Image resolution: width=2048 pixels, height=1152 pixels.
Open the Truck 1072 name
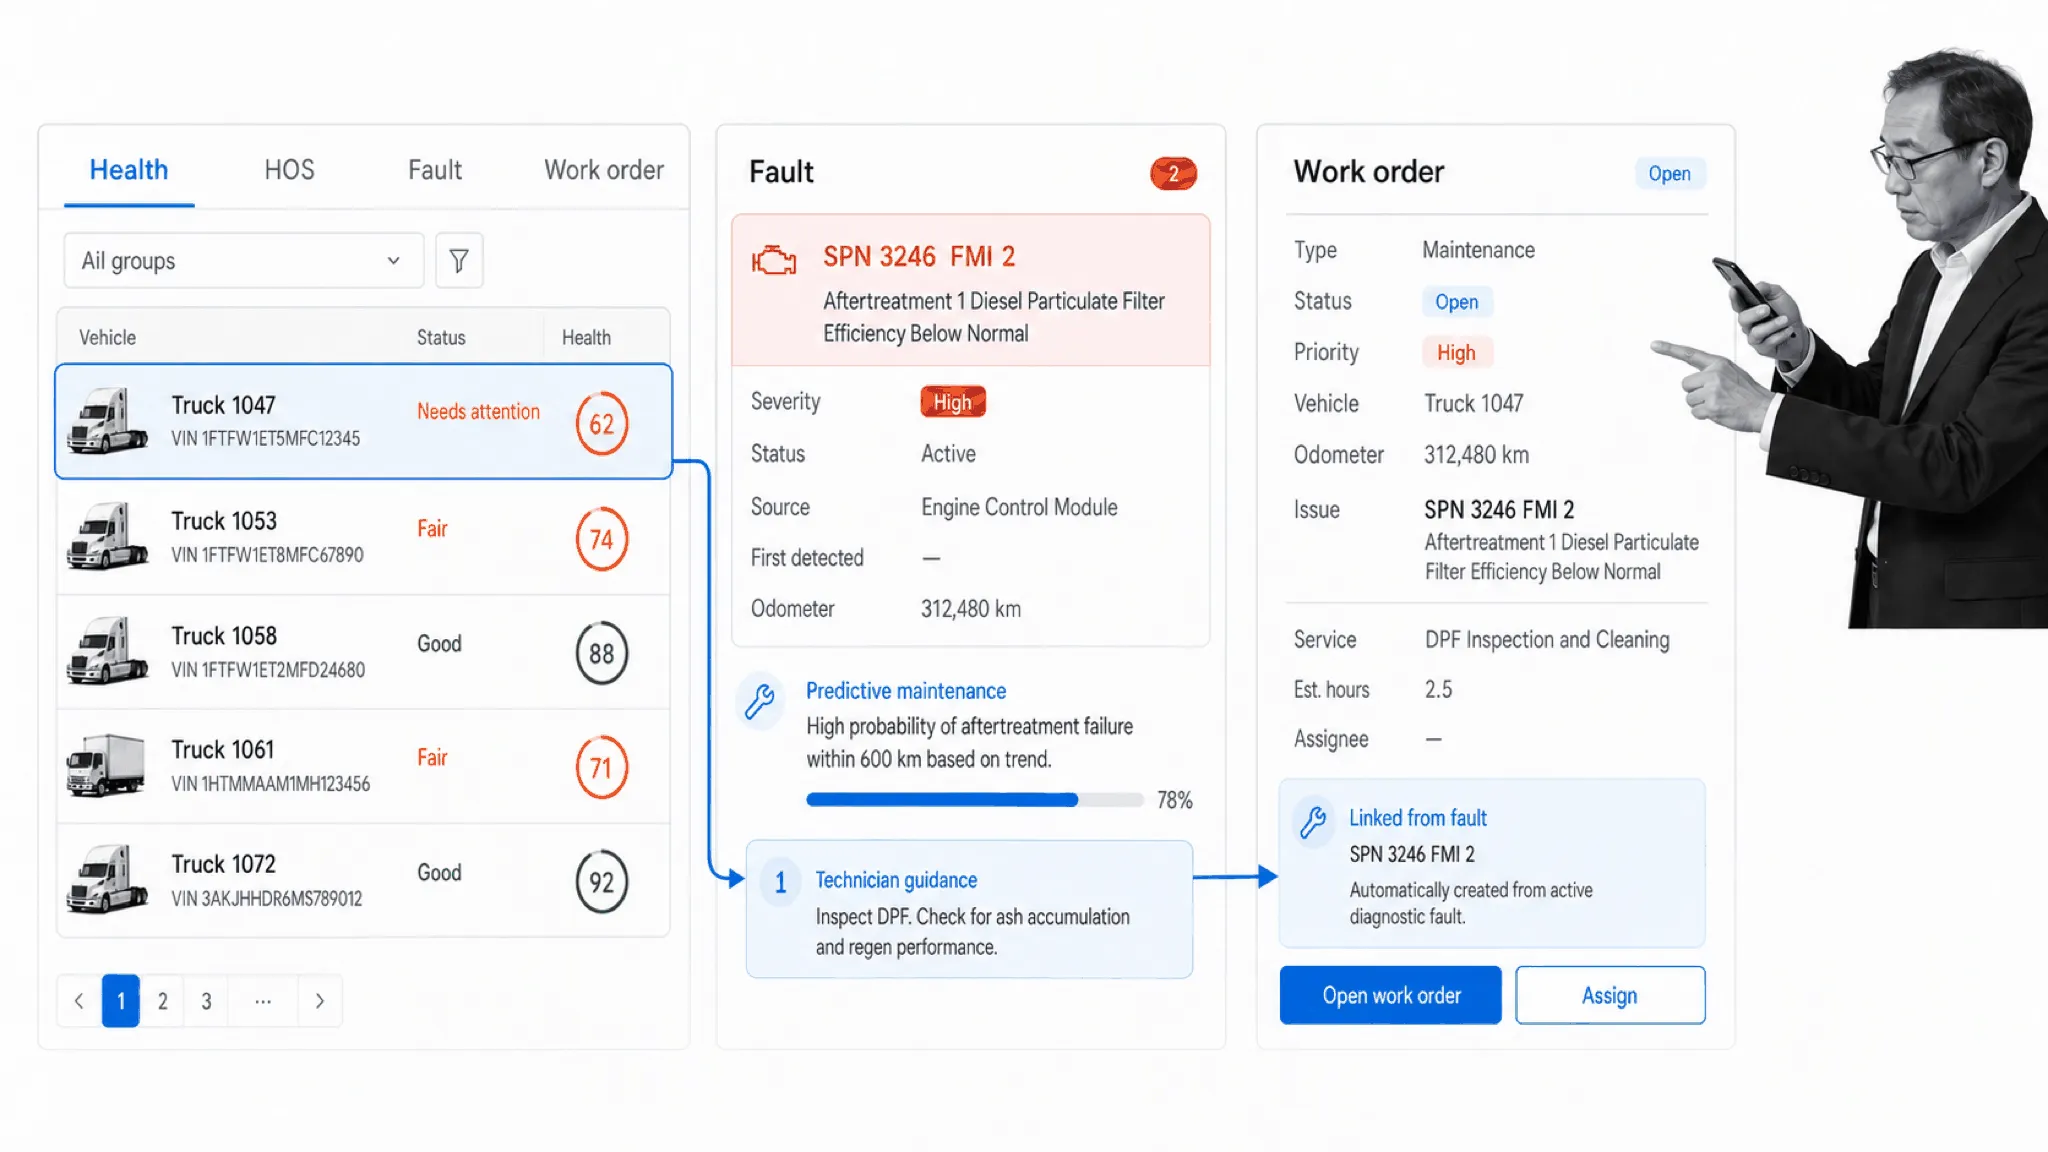224,864
